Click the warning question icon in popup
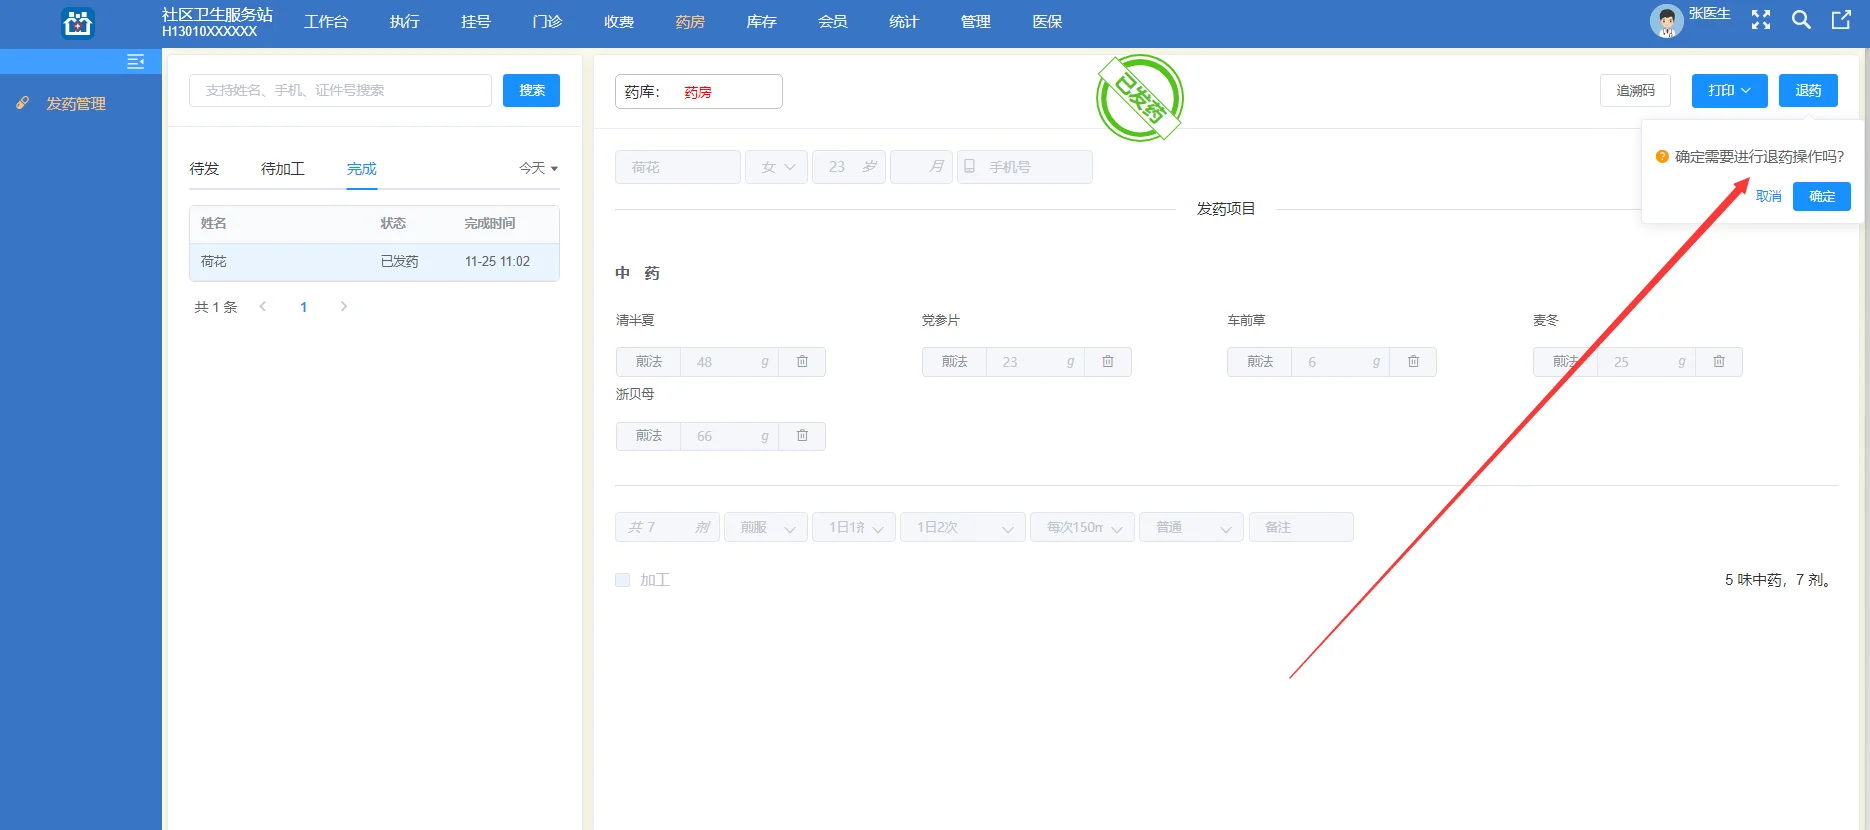 point(1662,157)
